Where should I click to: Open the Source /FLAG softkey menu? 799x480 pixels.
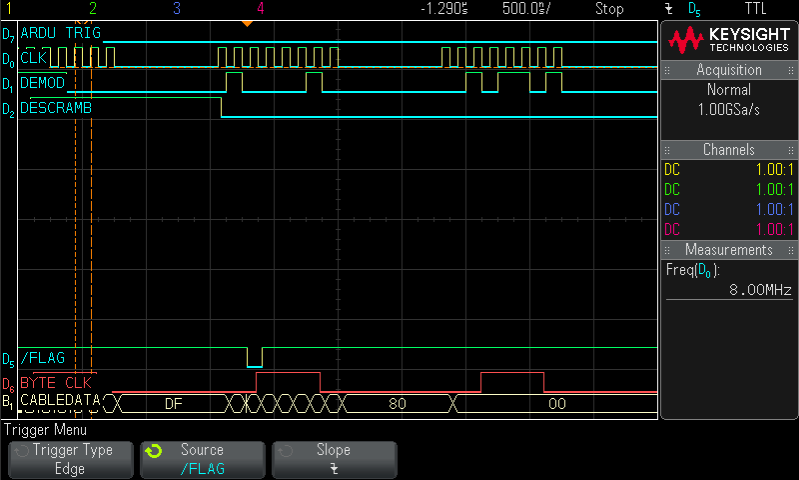[202, 459]
